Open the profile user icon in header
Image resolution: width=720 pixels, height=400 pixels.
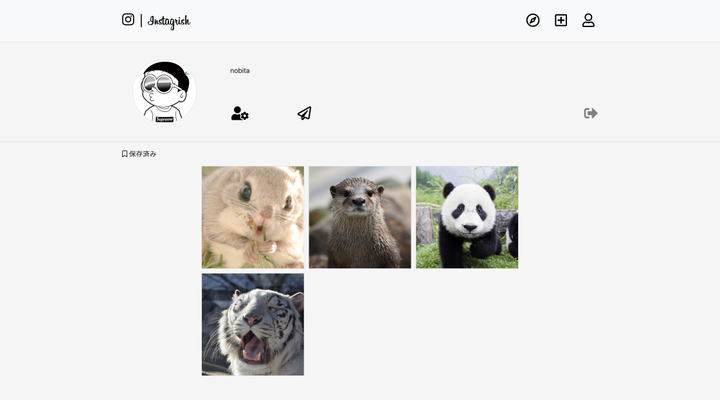tap(588, 20)
